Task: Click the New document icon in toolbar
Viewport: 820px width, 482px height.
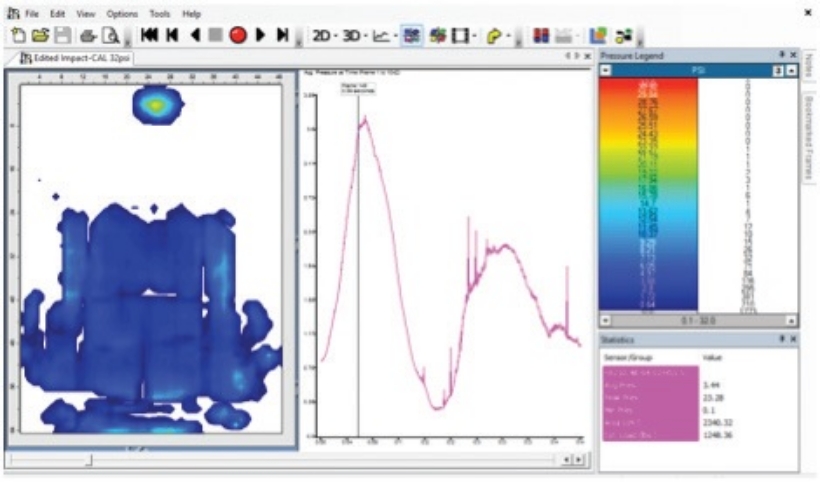Action: 19,36
